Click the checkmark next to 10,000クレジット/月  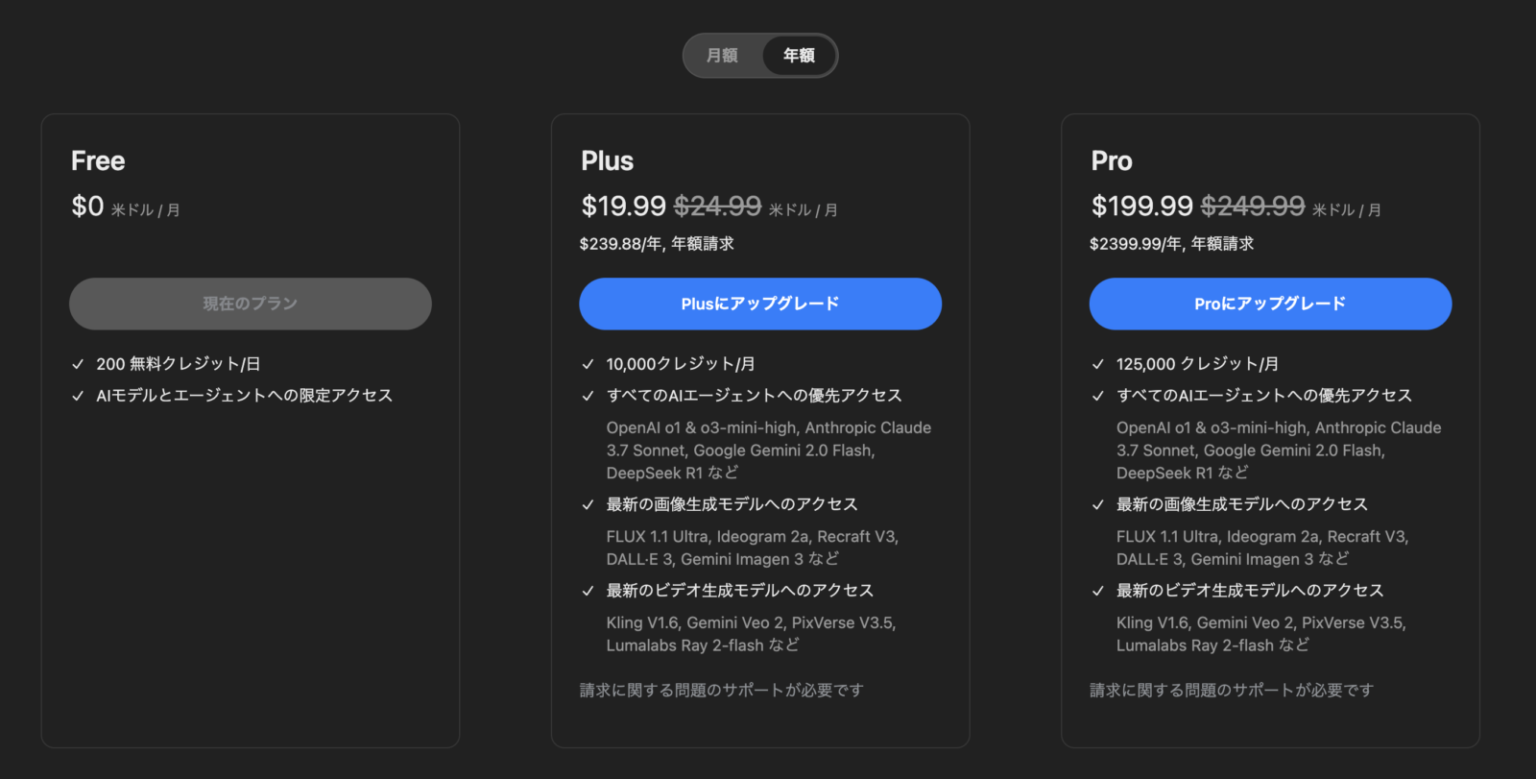589,364
